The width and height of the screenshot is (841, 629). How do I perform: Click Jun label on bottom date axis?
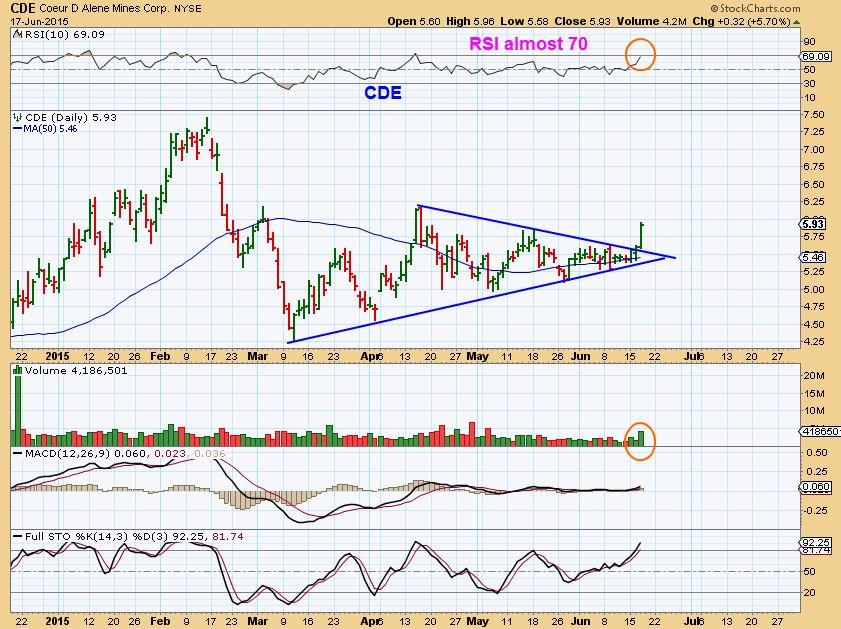(581, 621)
